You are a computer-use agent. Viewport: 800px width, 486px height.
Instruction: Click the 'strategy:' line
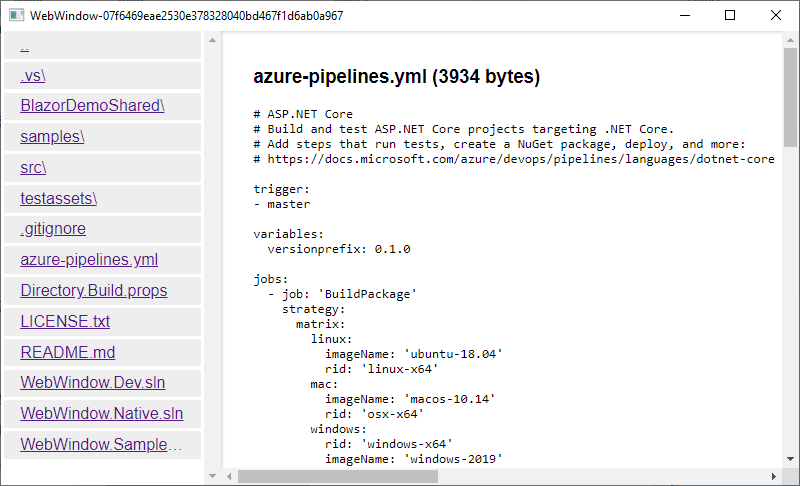point(313,309)
